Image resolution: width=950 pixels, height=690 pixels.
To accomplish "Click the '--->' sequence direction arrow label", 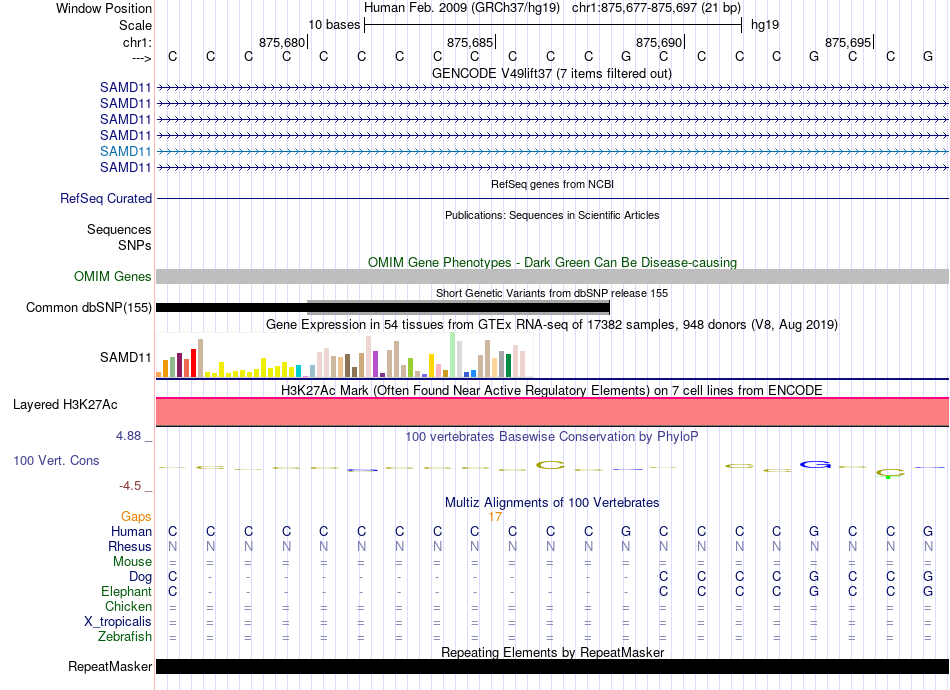I will click(141, 58).
